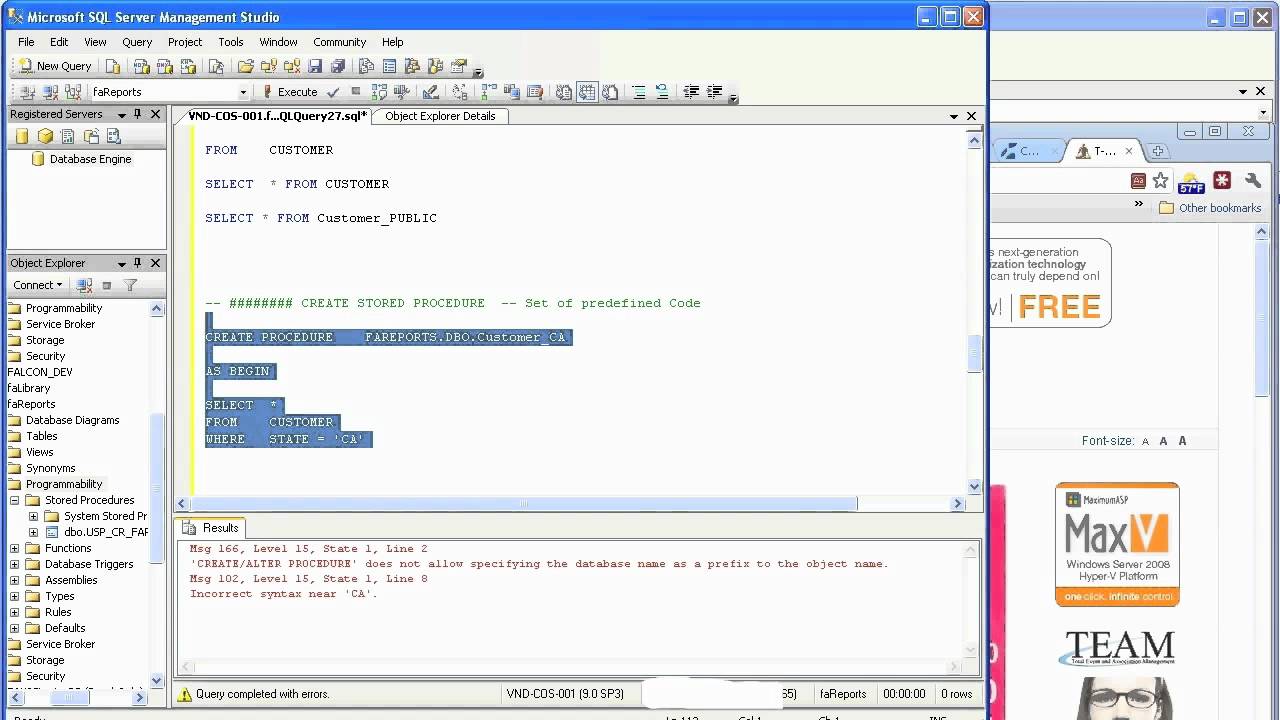The width and height of the screenshot is (1280, 720).
Task: Click the Open File folder icon
Action: point(245,66)
